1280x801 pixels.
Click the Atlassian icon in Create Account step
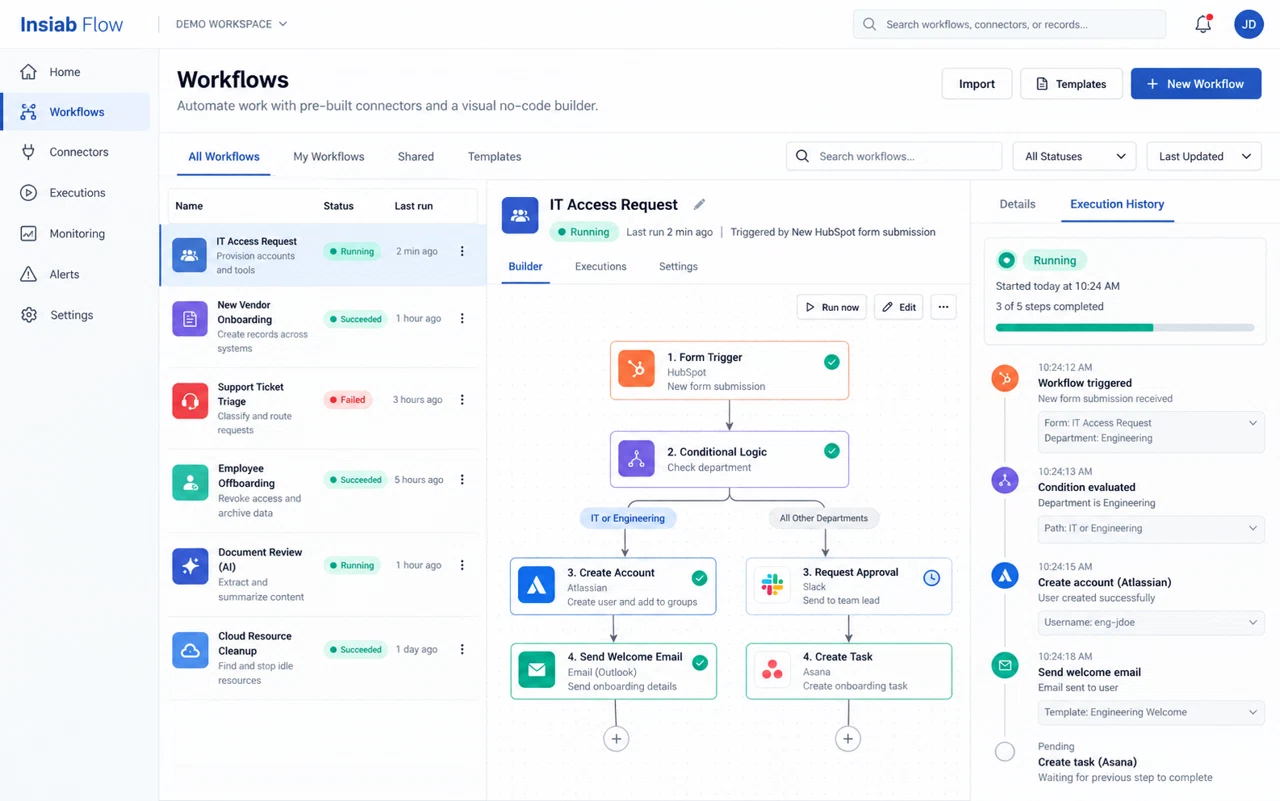tap(536, 585)
